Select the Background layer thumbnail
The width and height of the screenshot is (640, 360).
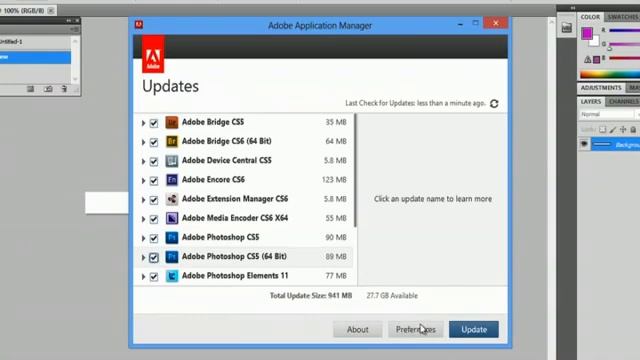602,144
